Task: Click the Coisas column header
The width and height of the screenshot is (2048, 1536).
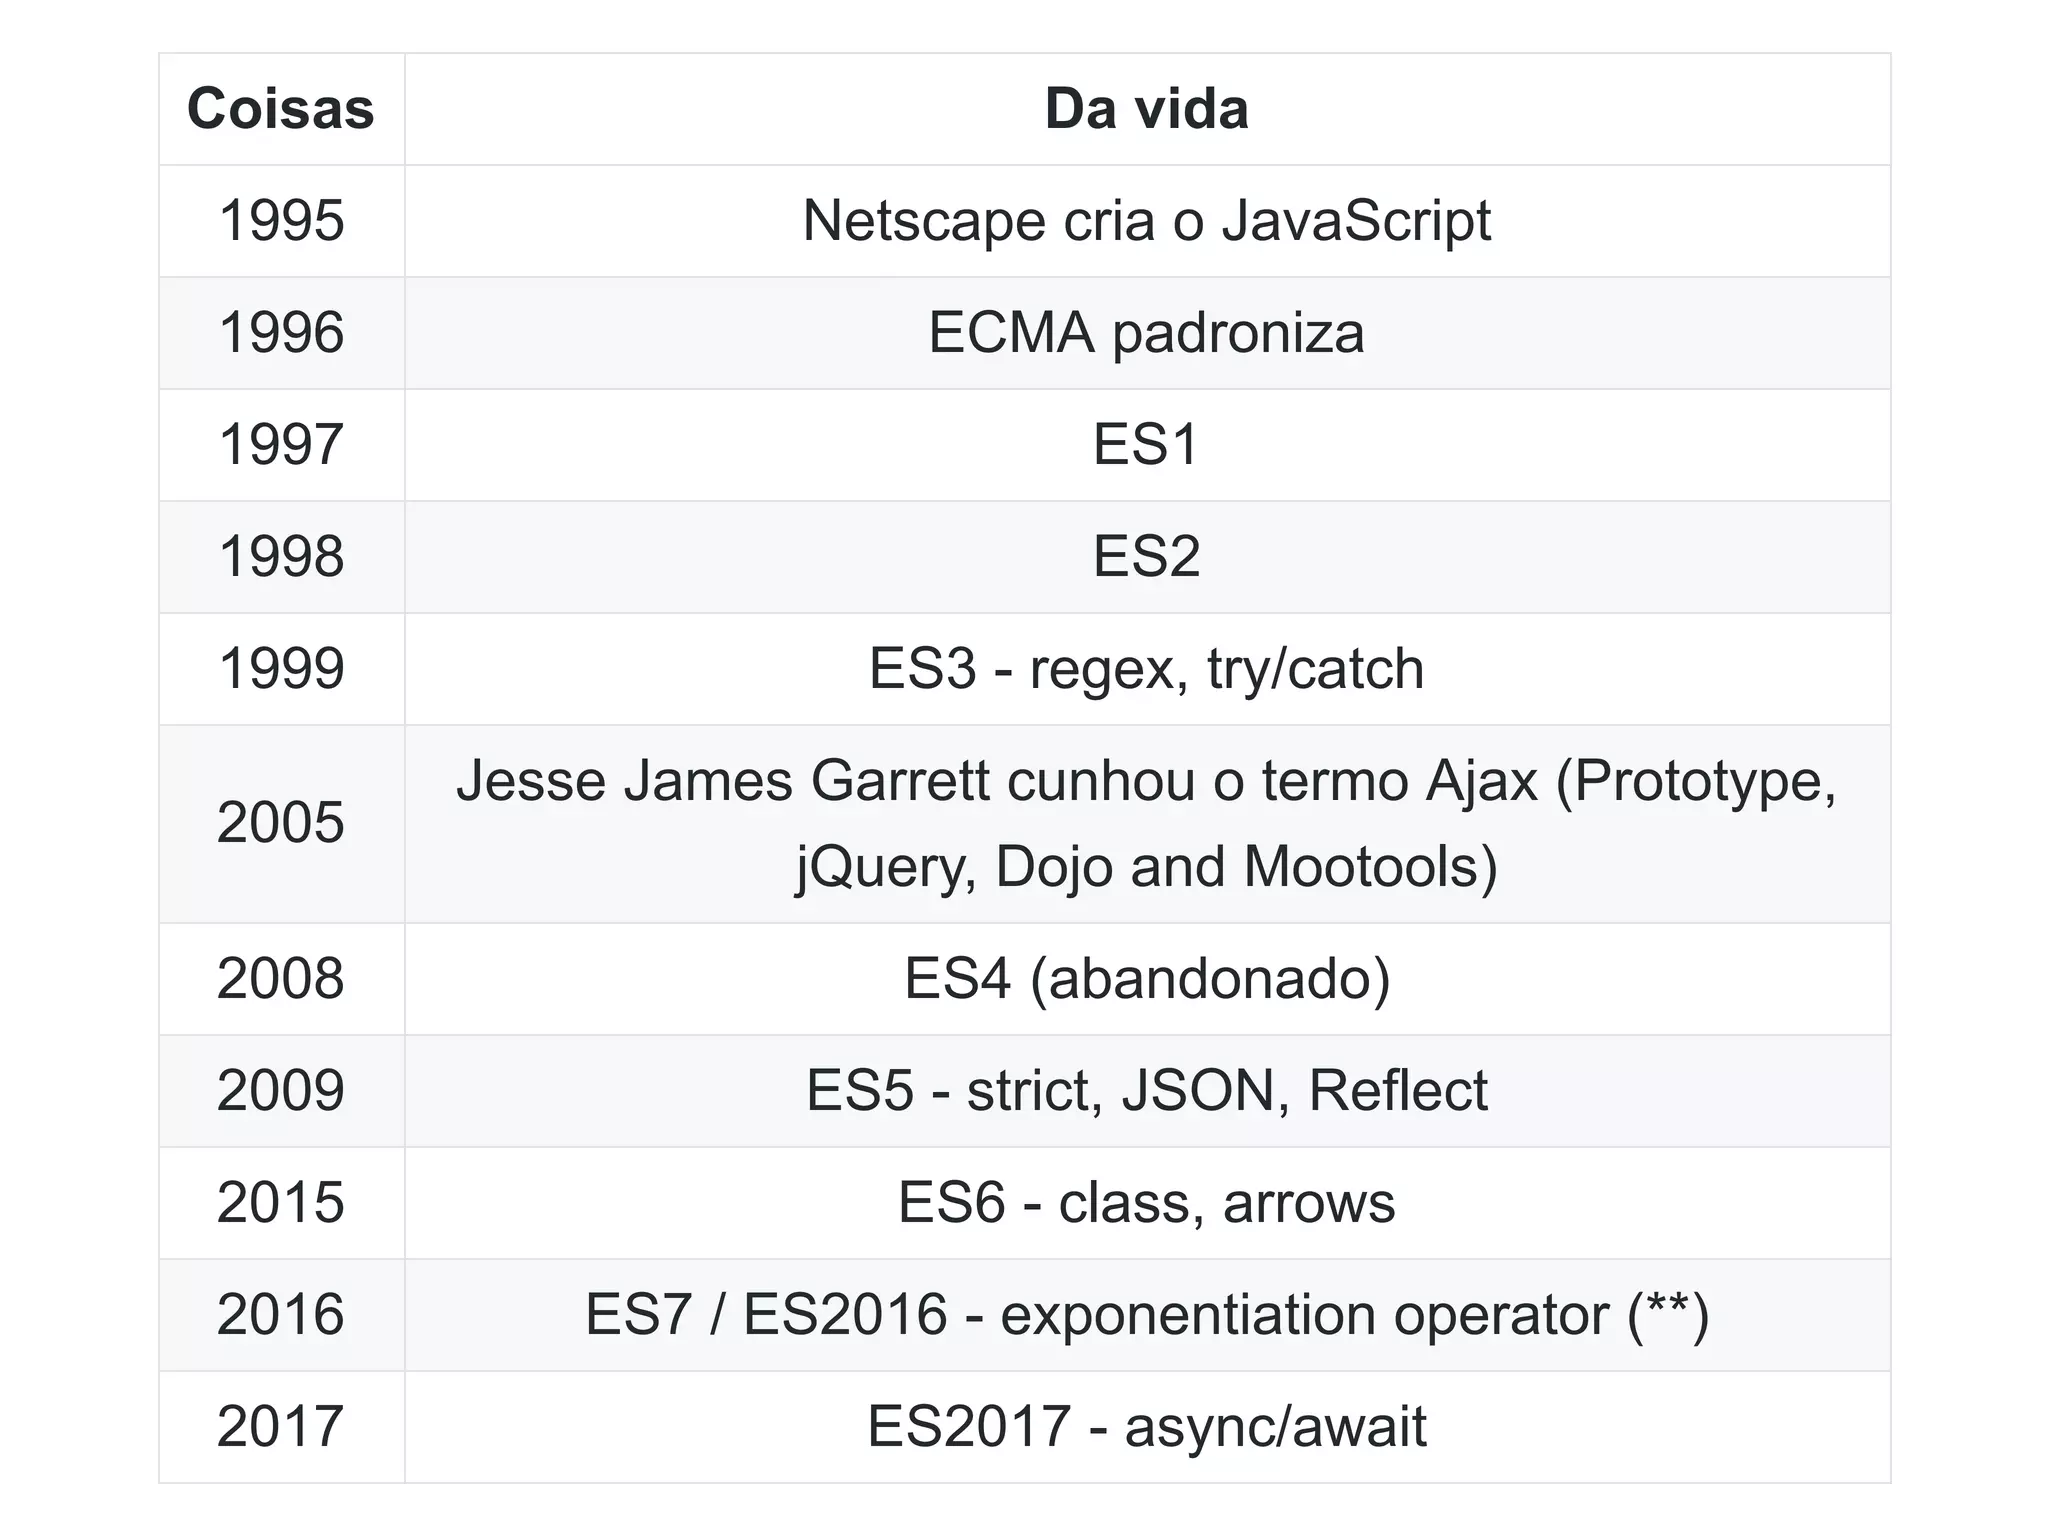Action: (281, 109)
